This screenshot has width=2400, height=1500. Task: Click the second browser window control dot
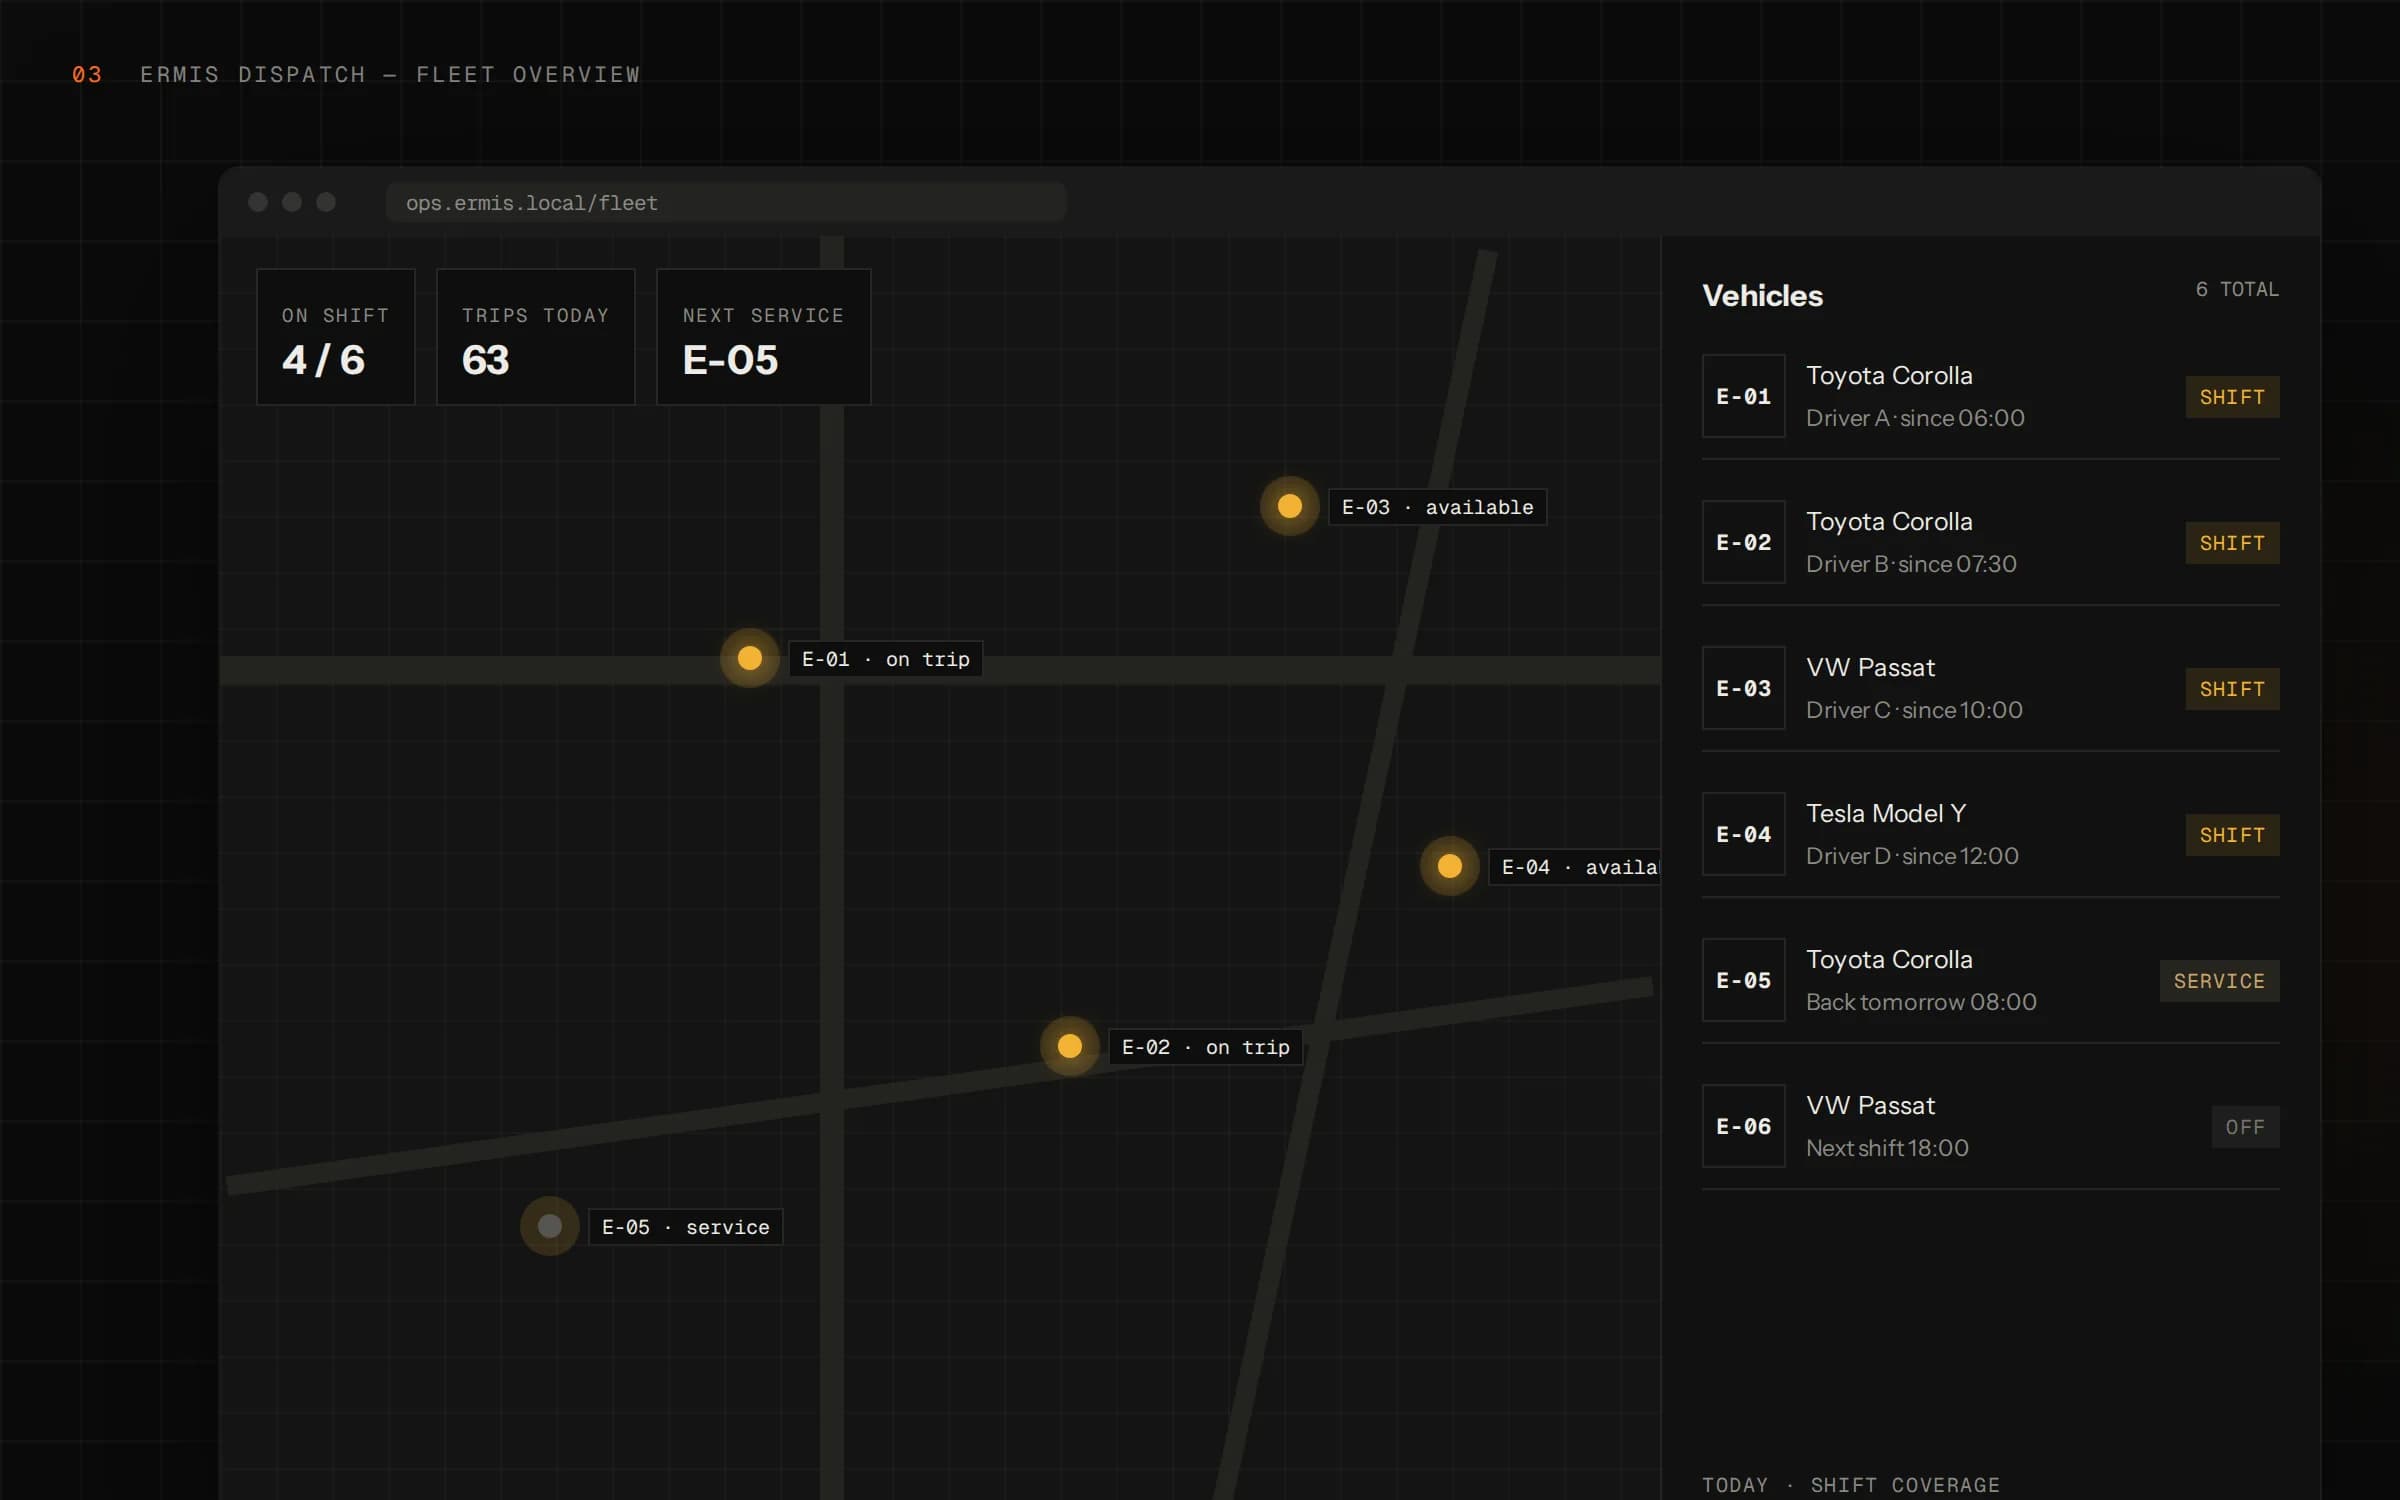click(x=292, y=202)
